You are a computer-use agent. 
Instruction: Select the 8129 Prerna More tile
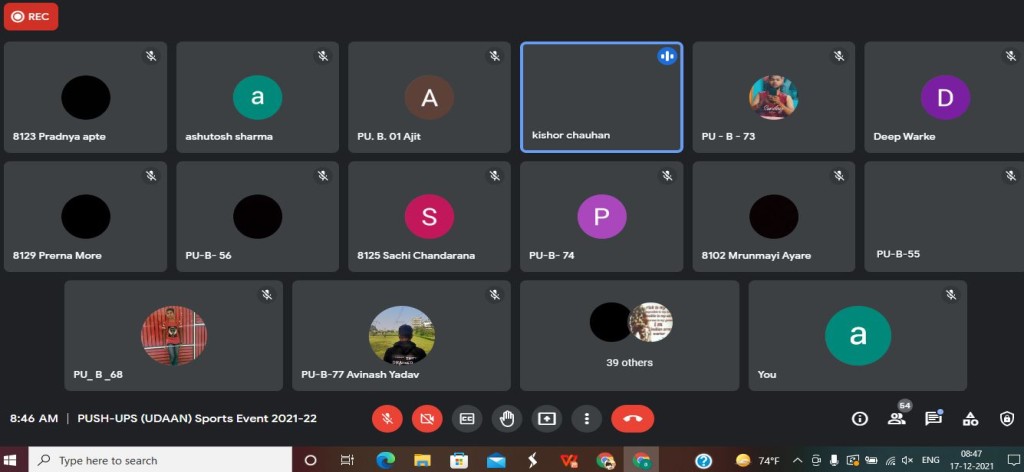click(86, 217)
